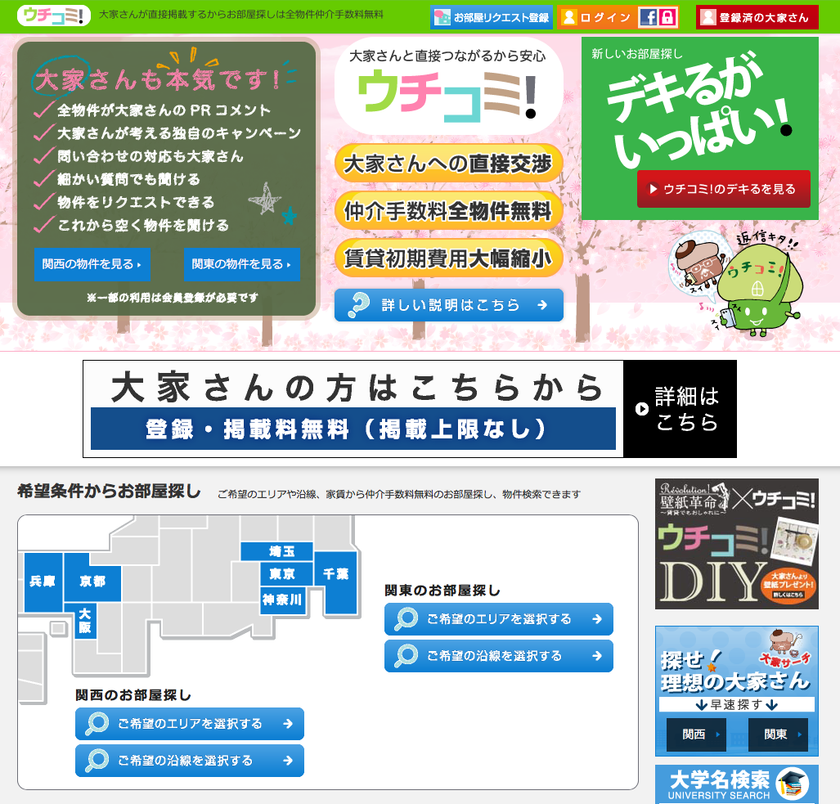
Task: Click 新しくはこちら on the DIY banner
Action: pos(788,594)
